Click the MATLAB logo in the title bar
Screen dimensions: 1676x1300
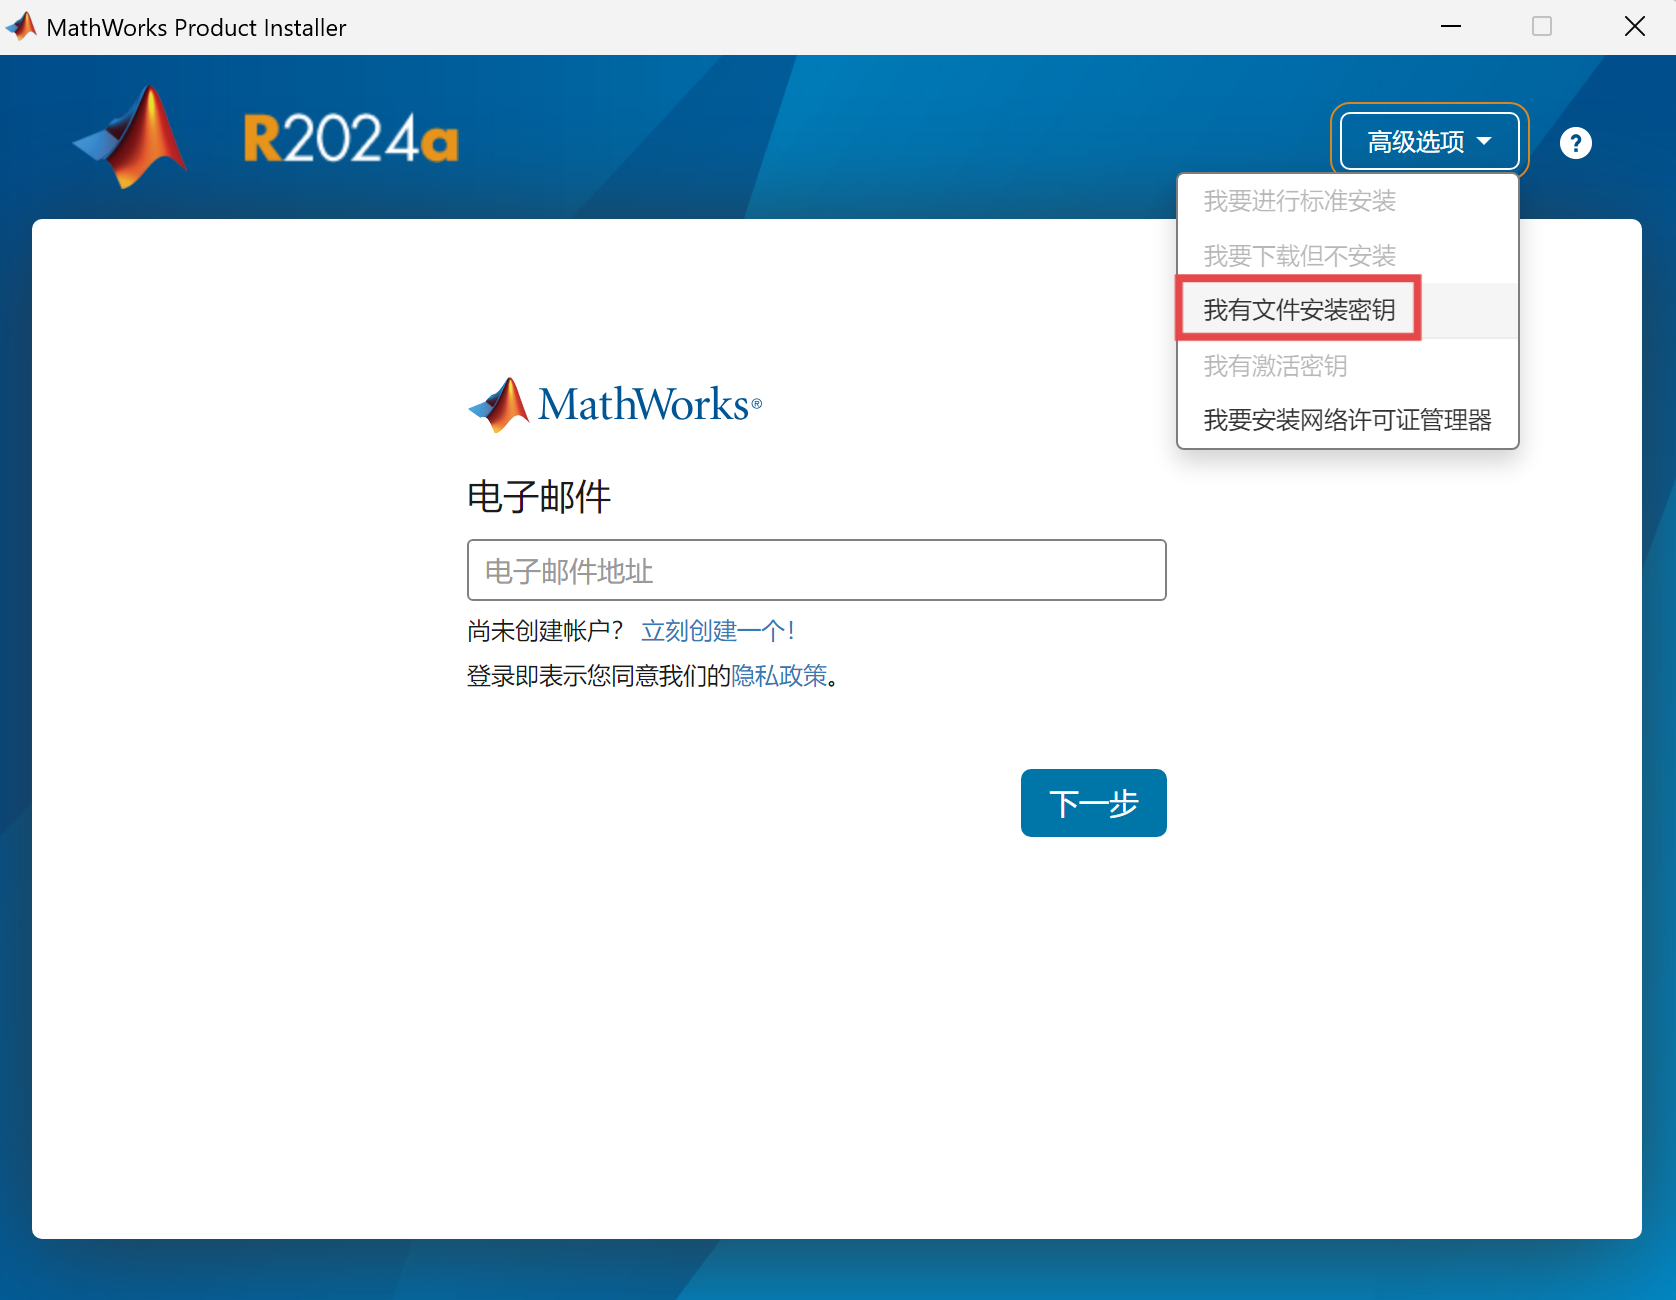[21, 26]
